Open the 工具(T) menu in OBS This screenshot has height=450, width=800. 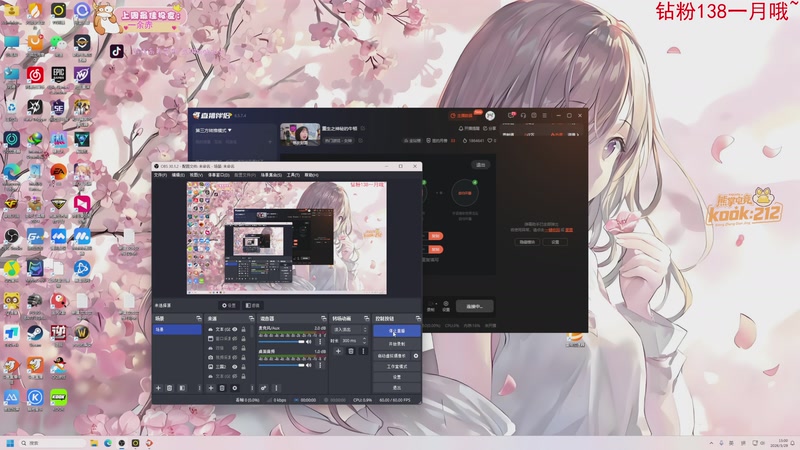293,175
